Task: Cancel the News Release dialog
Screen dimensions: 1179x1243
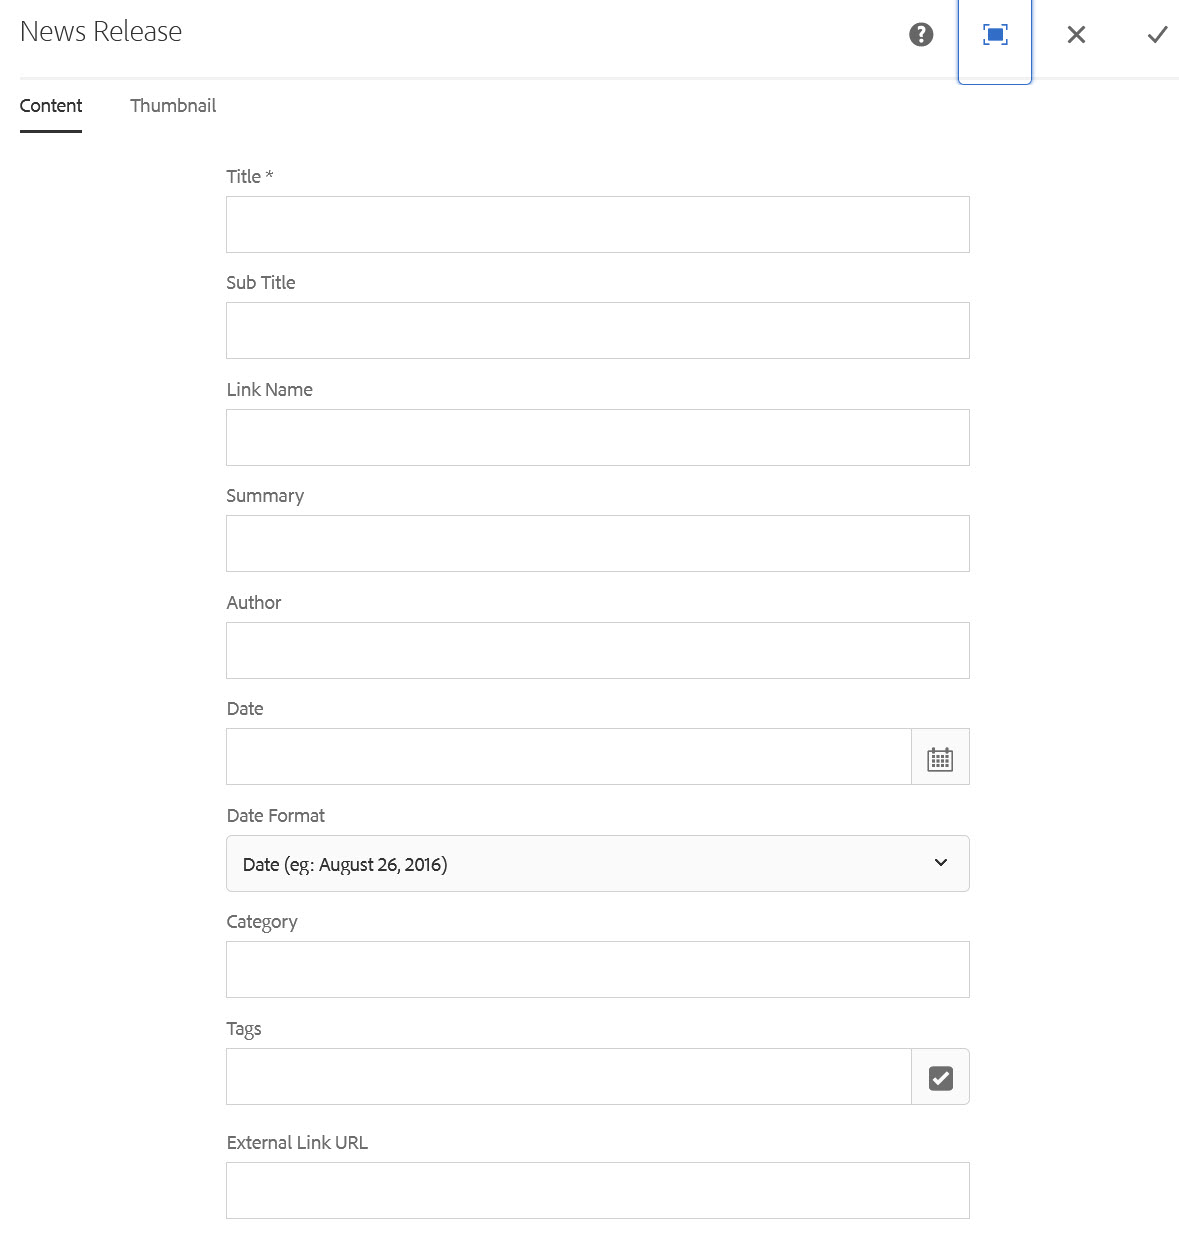Action: 1076,35
